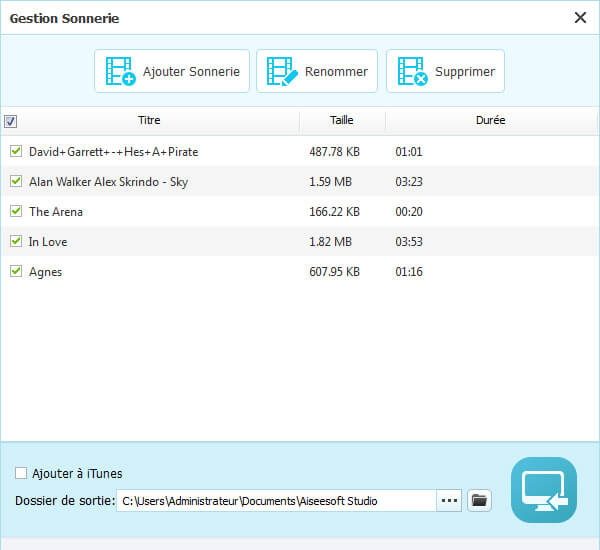Select the In Love ringtone title
Screen dimensions: 600x550
48,242
